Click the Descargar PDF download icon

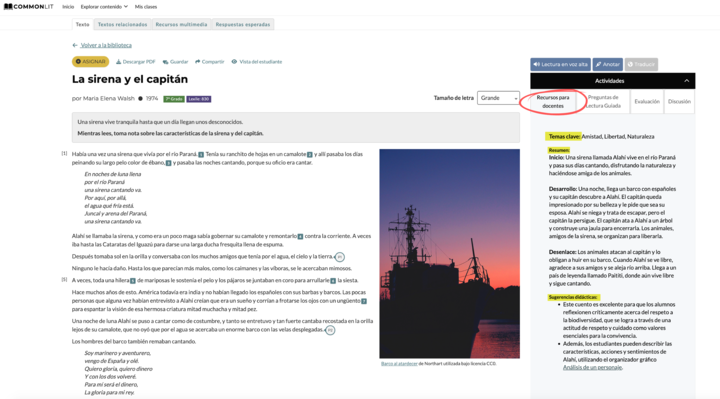coord(118,62)
